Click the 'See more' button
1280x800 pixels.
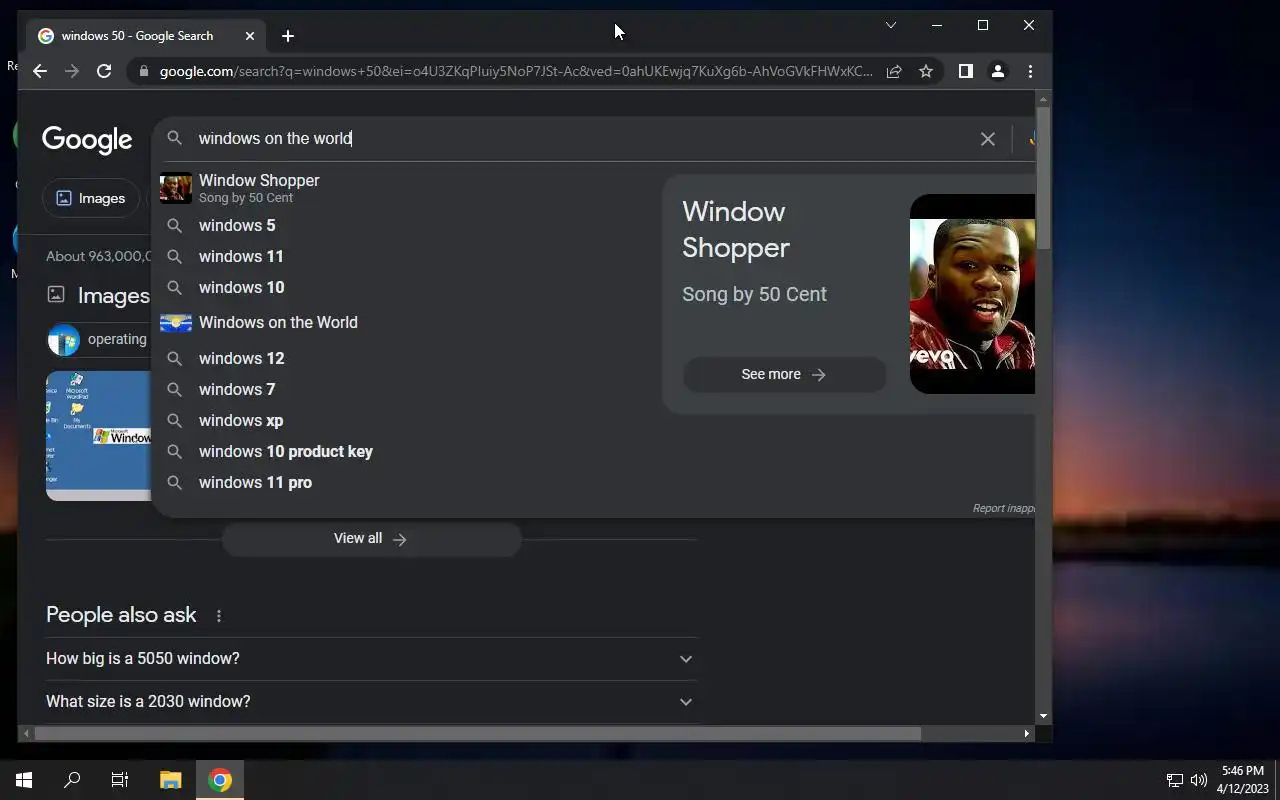(x=784, y=374)
